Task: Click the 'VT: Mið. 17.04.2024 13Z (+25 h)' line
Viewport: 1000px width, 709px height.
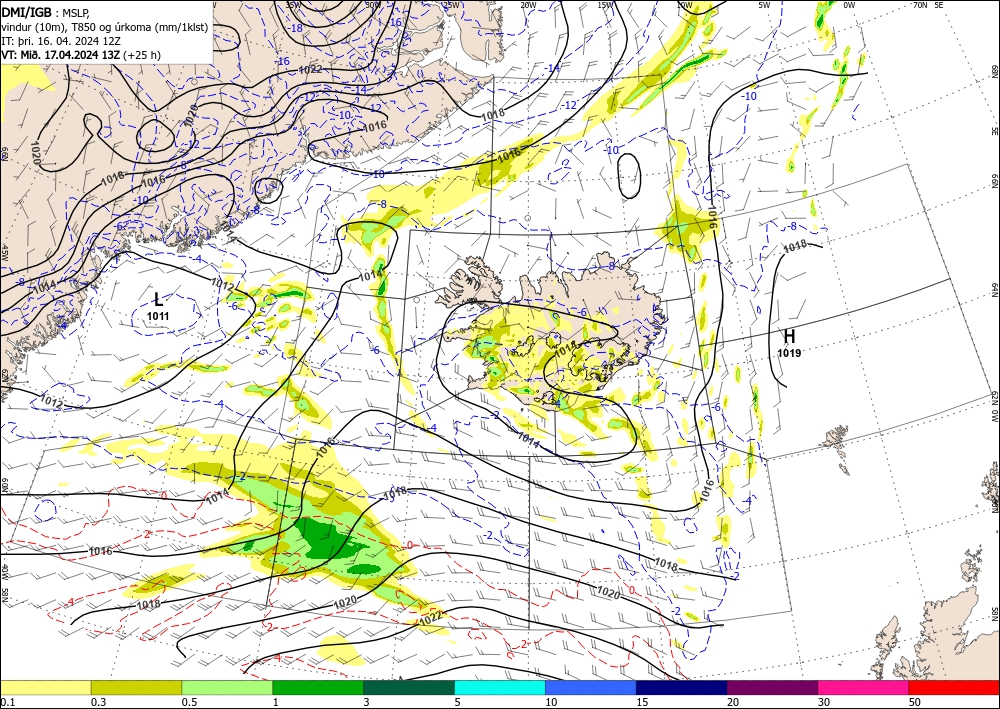Action: click(x=81, y=55)
